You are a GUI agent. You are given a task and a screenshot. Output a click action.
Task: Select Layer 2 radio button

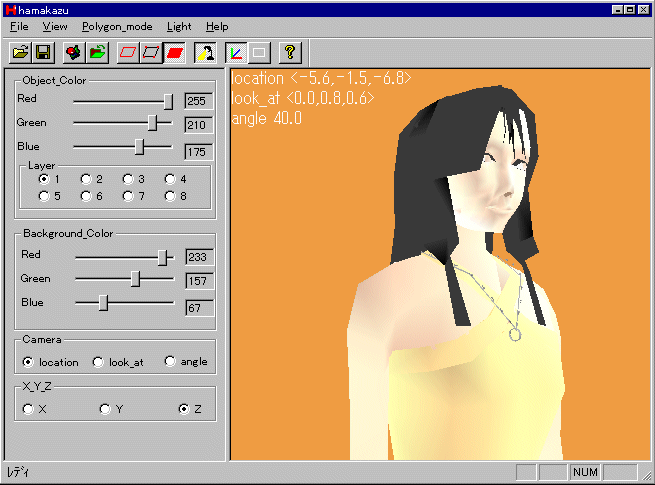click(x=86, y=179)
